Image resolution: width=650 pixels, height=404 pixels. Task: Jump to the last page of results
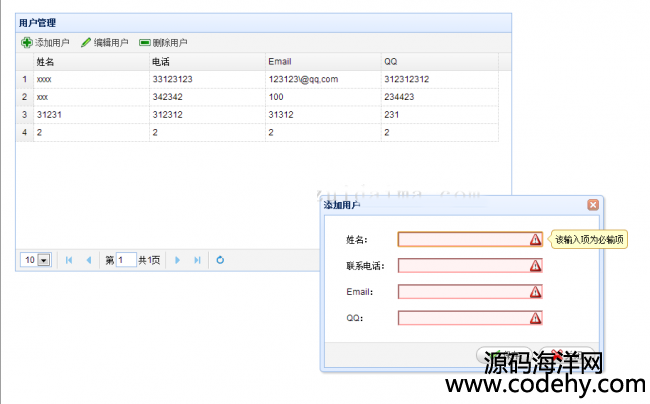tap(197, 260)
